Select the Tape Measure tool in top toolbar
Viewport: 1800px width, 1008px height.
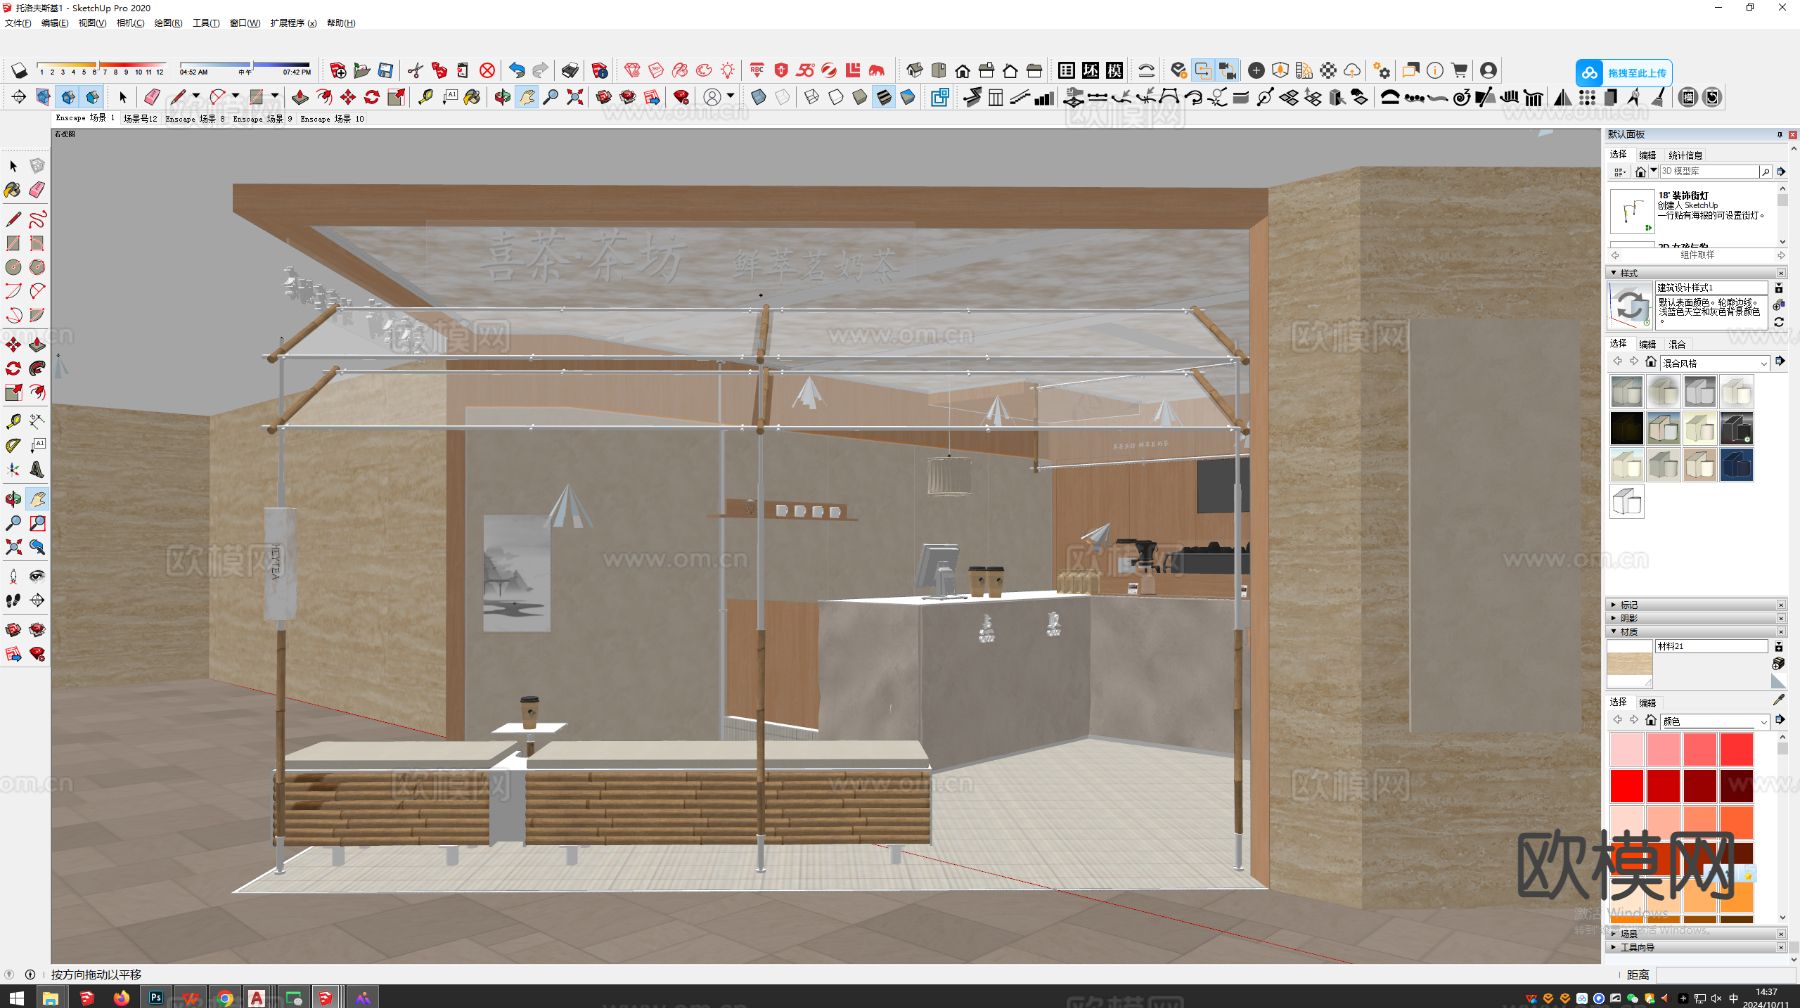[x=426, y=97]
